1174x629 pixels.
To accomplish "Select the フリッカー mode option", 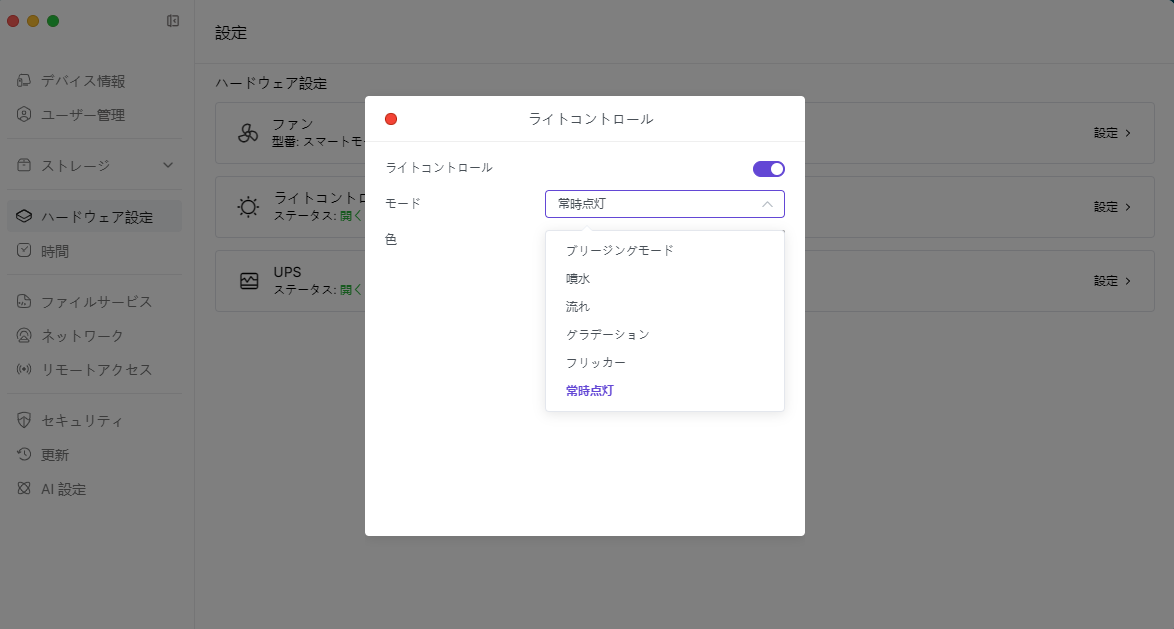I will click(x=596, y=362).
